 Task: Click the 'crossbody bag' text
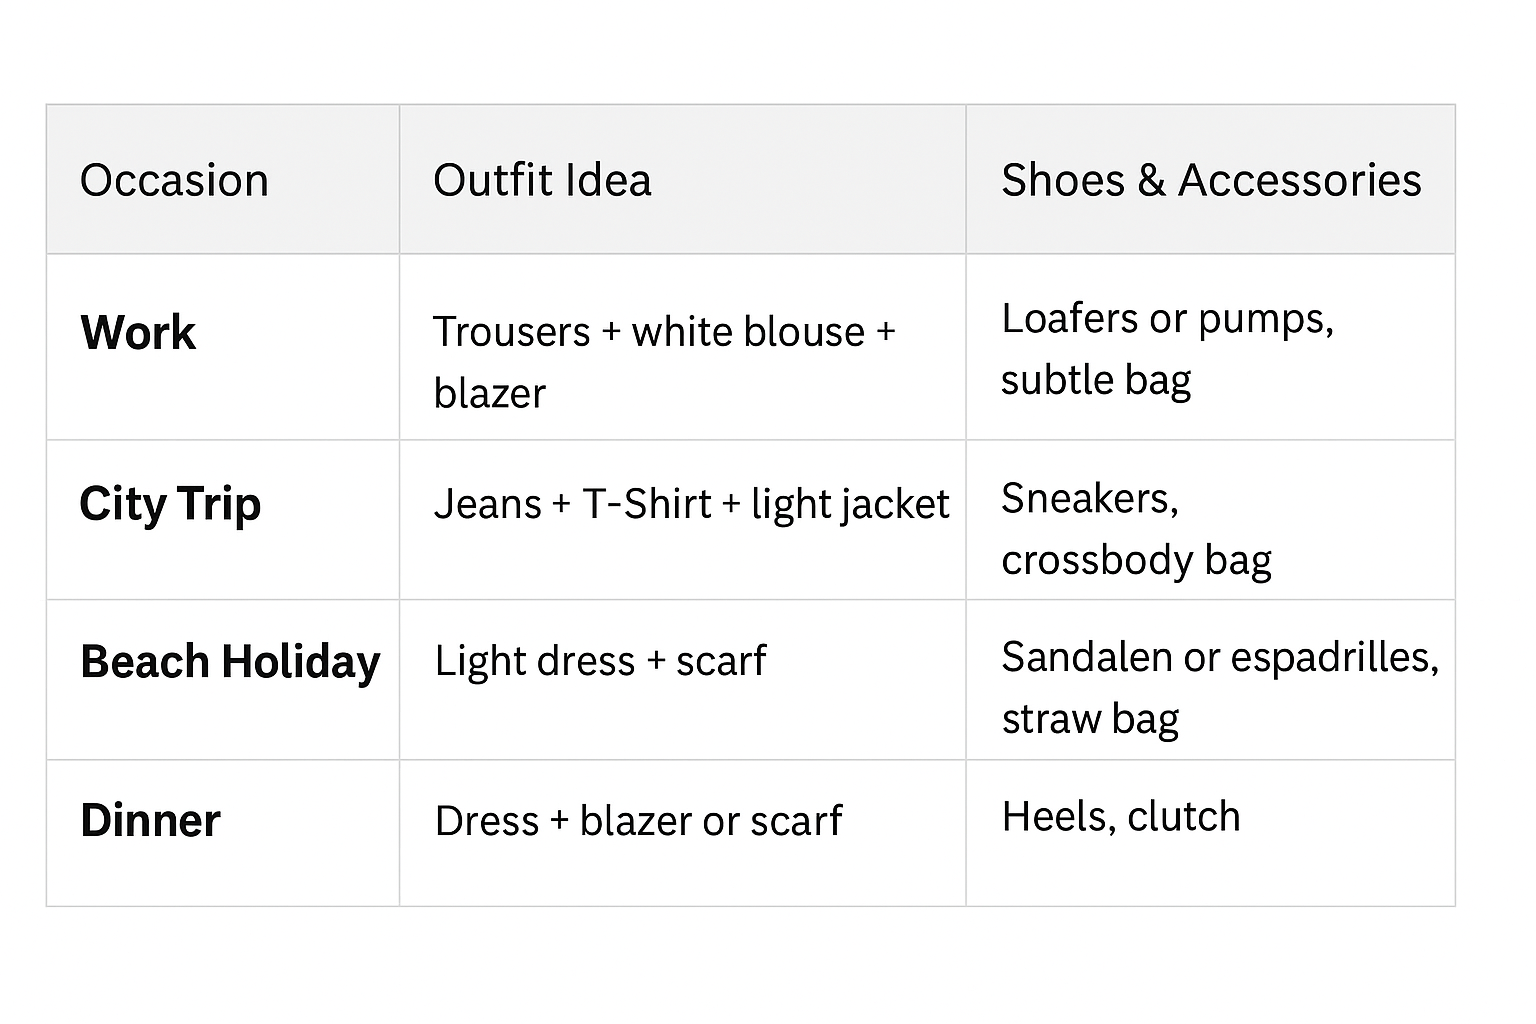tap(1136, 560)
